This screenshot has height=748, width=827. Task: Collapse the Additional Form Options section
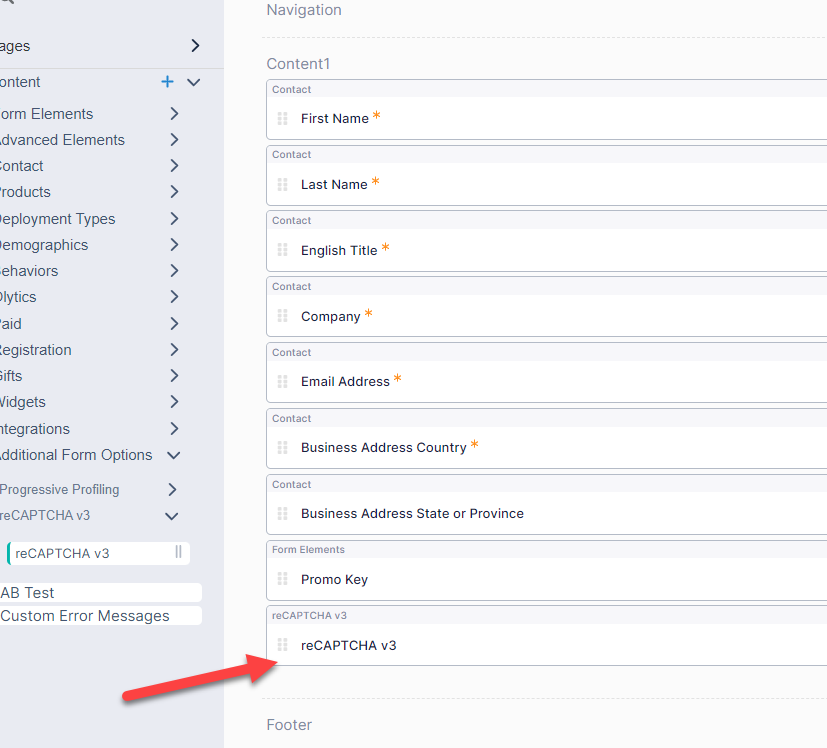174,455
